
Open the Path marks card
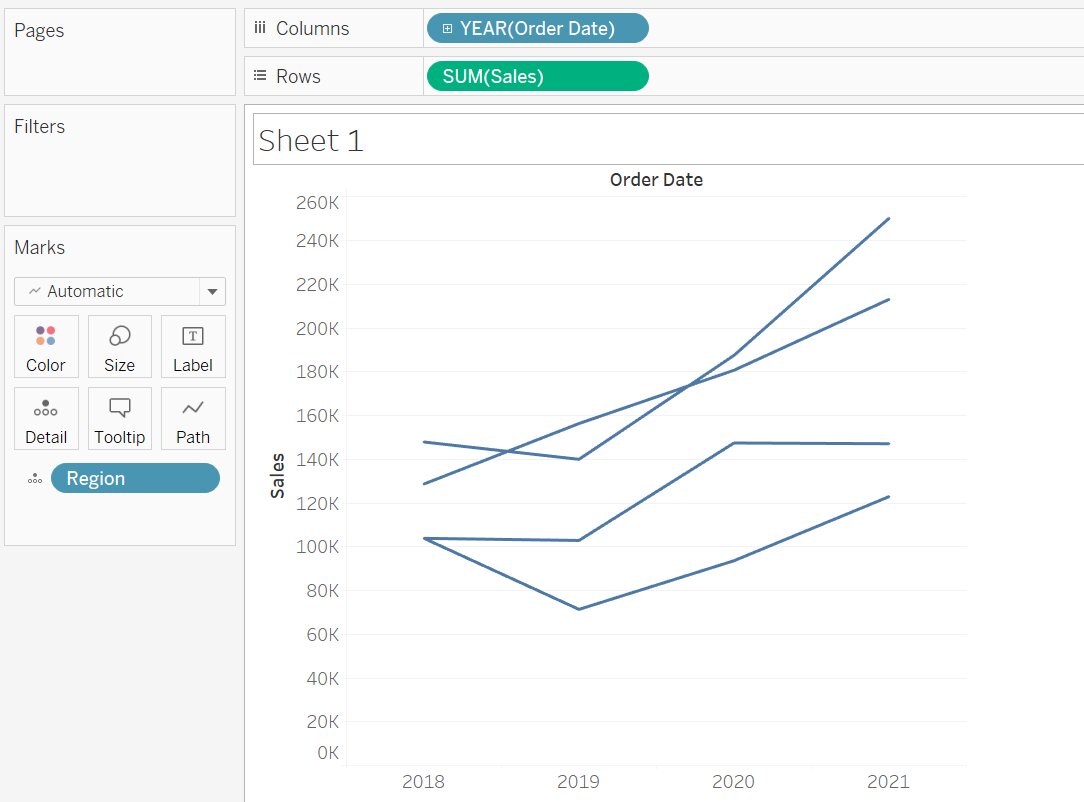(x=193, y=419)
